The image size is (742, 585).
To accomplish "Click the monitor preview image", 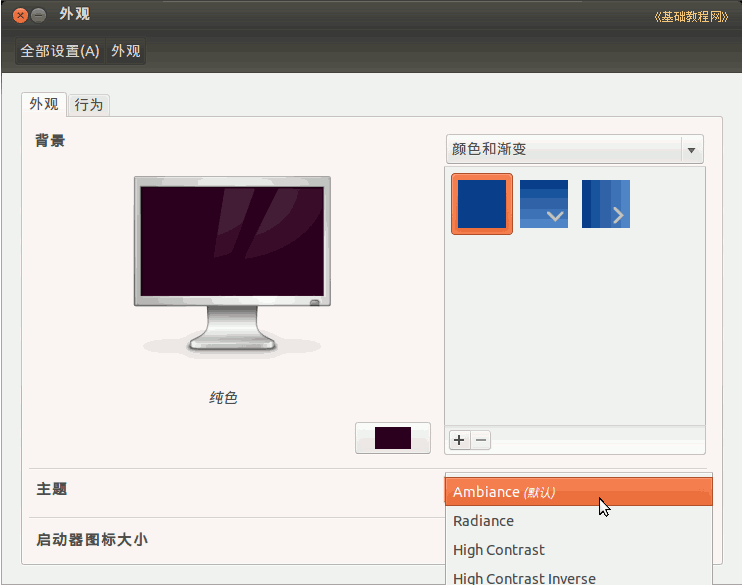I will click(x=232, y=265).
